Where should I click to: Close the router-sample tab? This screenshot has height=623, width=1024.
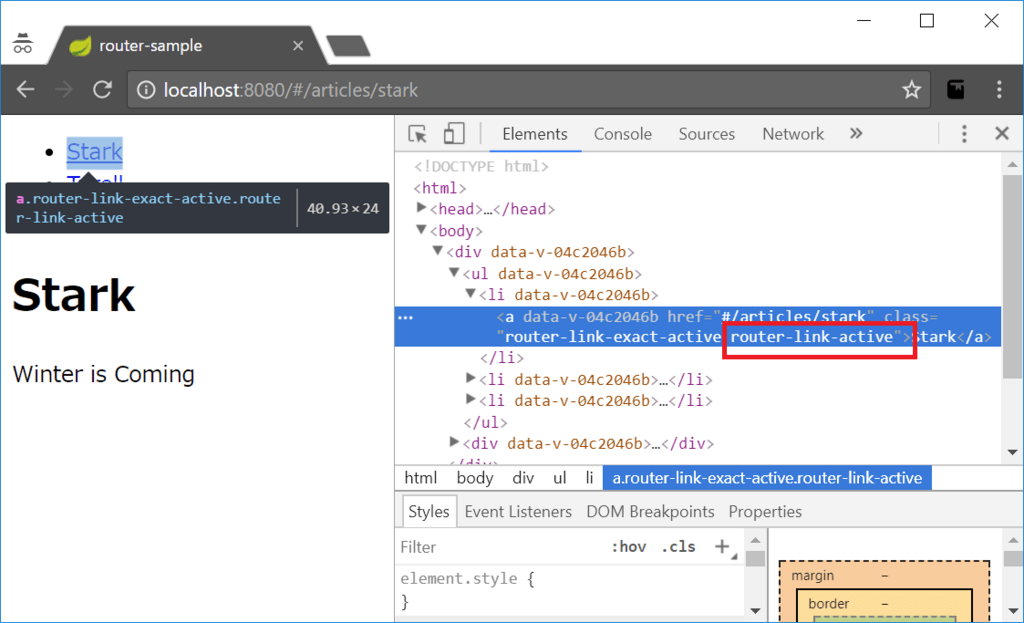click(x=298, y=46)
